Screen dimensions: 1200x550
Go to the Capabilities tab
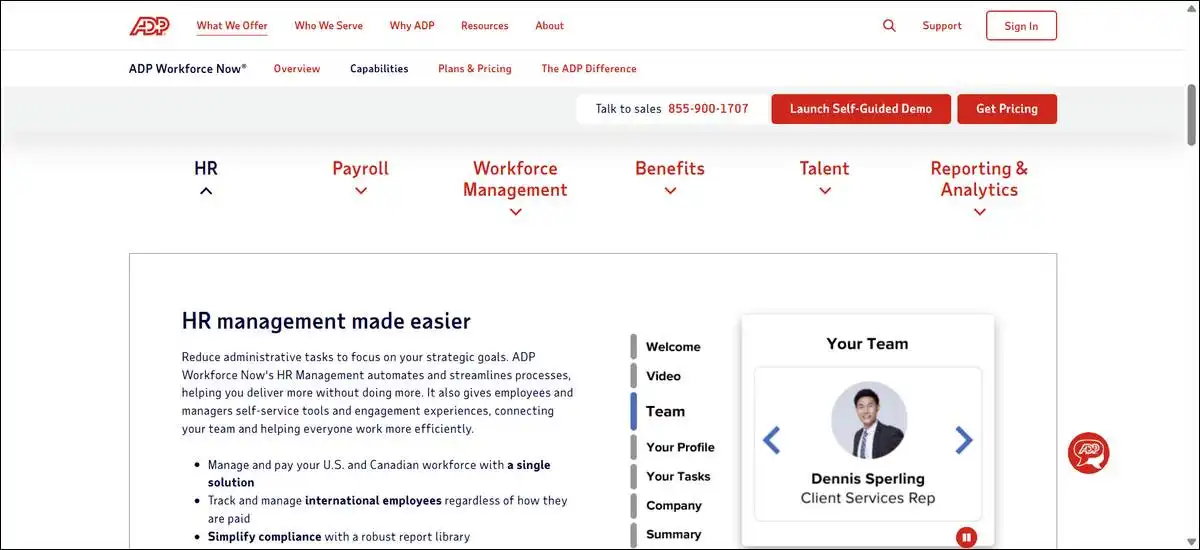(x=379, y=69)
